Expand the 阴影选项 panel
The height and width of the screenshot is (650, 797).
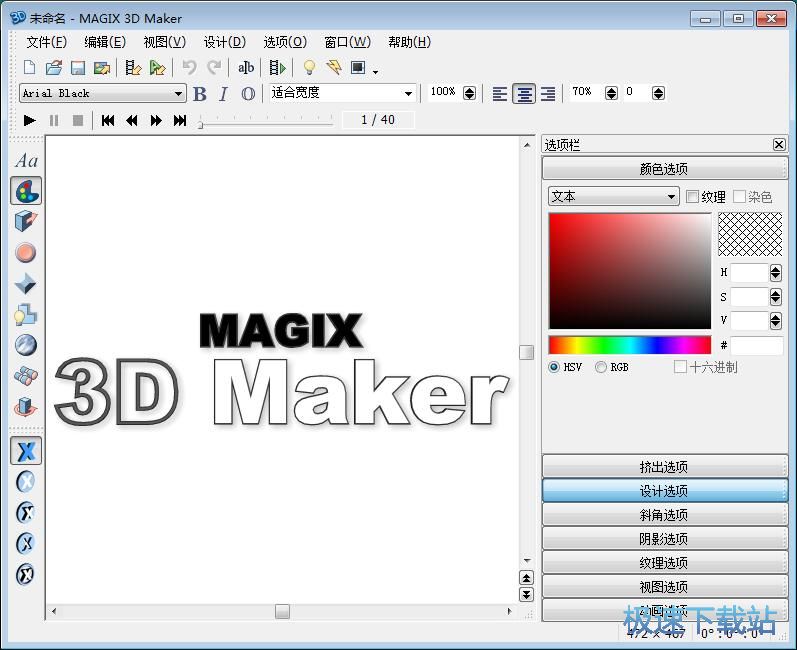(x=665, y=538)
